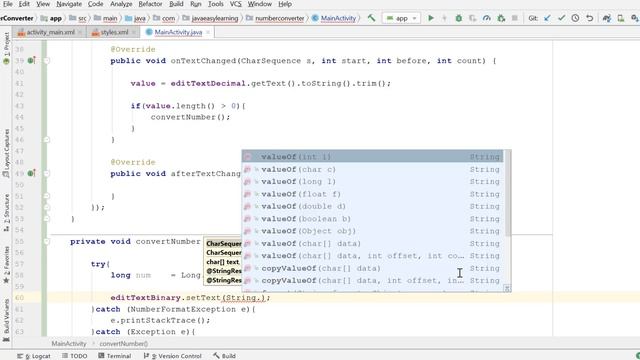
Task: Open the app run configuration dropdown
Action: (x=401, y=18)
